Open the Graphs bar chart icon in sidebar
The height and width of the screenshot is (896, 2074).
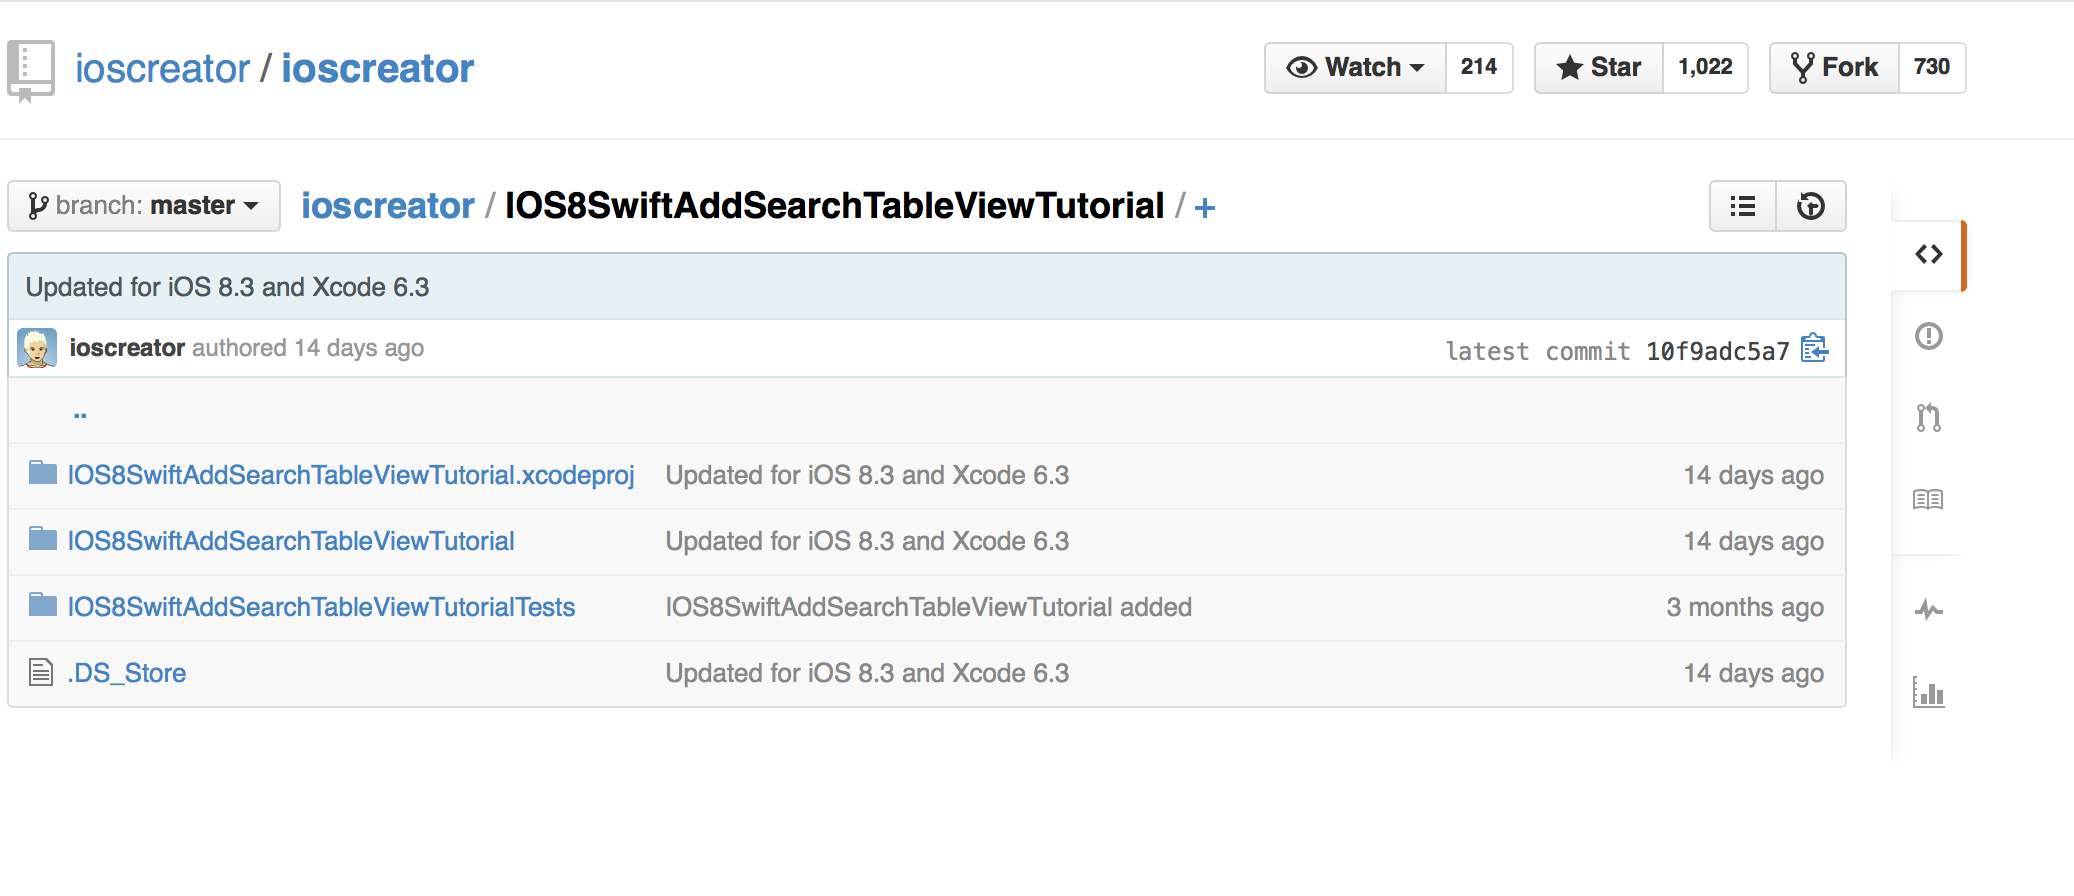pos(1929,692)
